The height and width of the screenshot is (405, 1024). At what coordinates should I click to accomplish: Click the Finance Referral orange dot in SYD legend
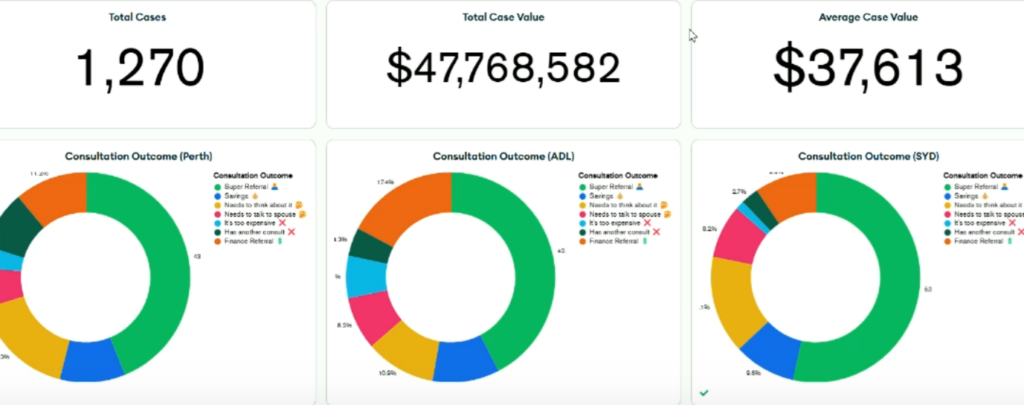(948, 241)
